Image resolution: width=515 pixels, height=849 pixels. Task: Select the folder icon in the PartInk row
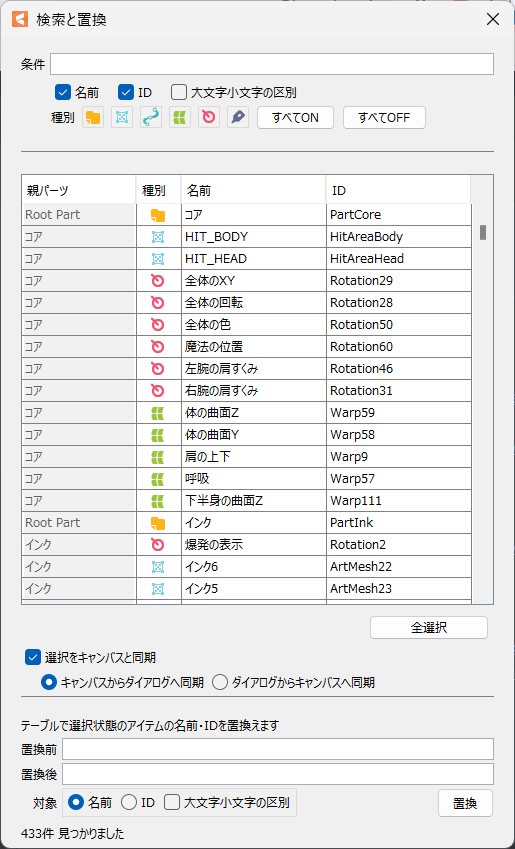(x=158, y=523)
